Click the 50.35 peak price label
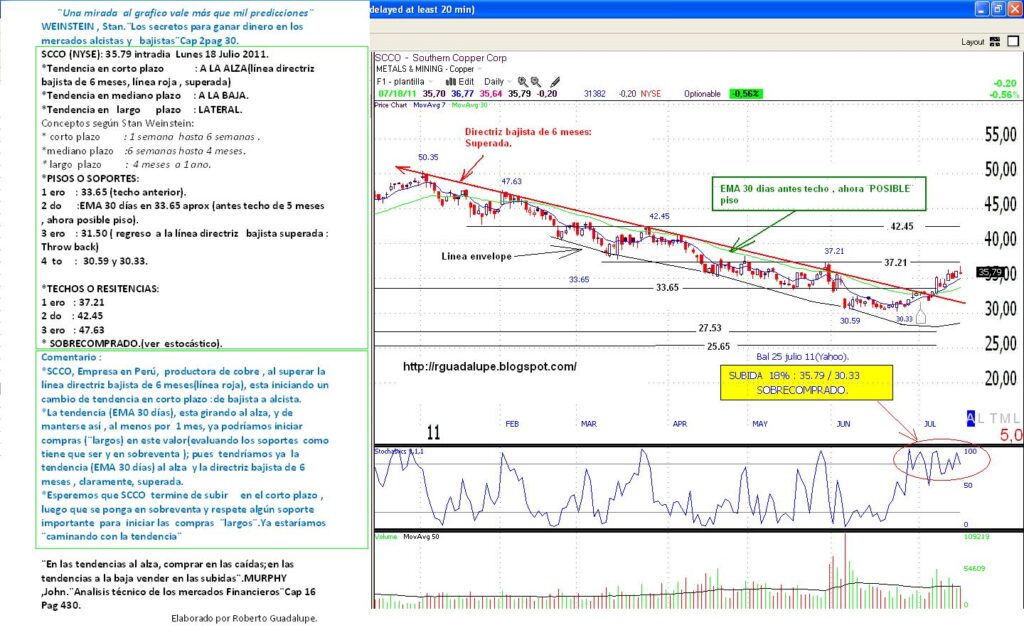 click(428, 157)
